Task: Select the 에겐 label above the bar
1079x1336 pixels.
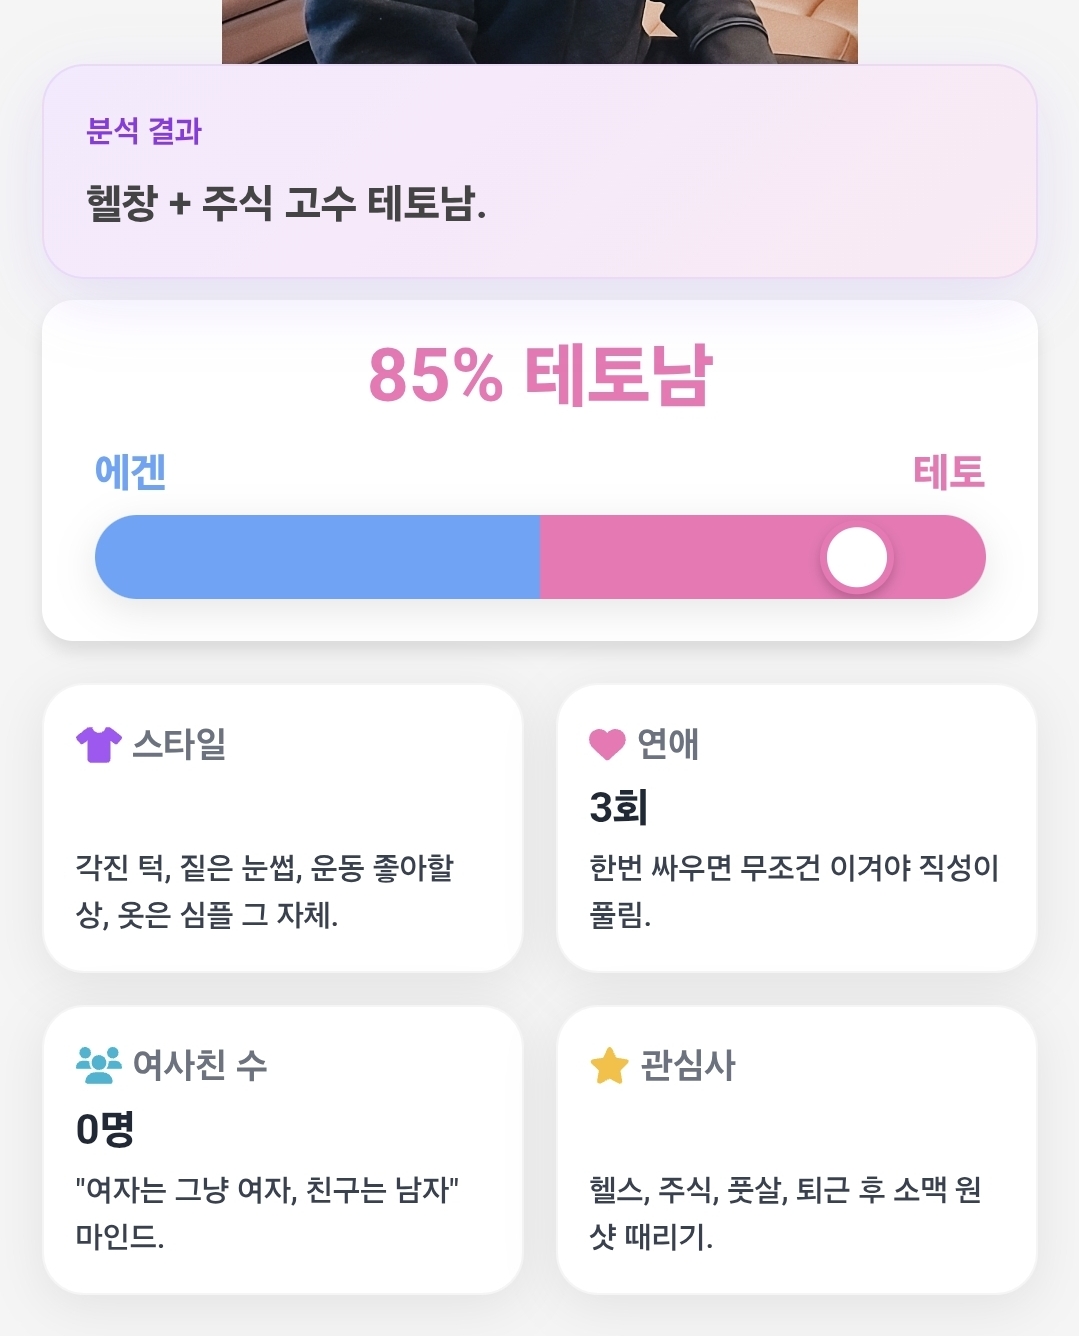Action: (x=130, y=472)
